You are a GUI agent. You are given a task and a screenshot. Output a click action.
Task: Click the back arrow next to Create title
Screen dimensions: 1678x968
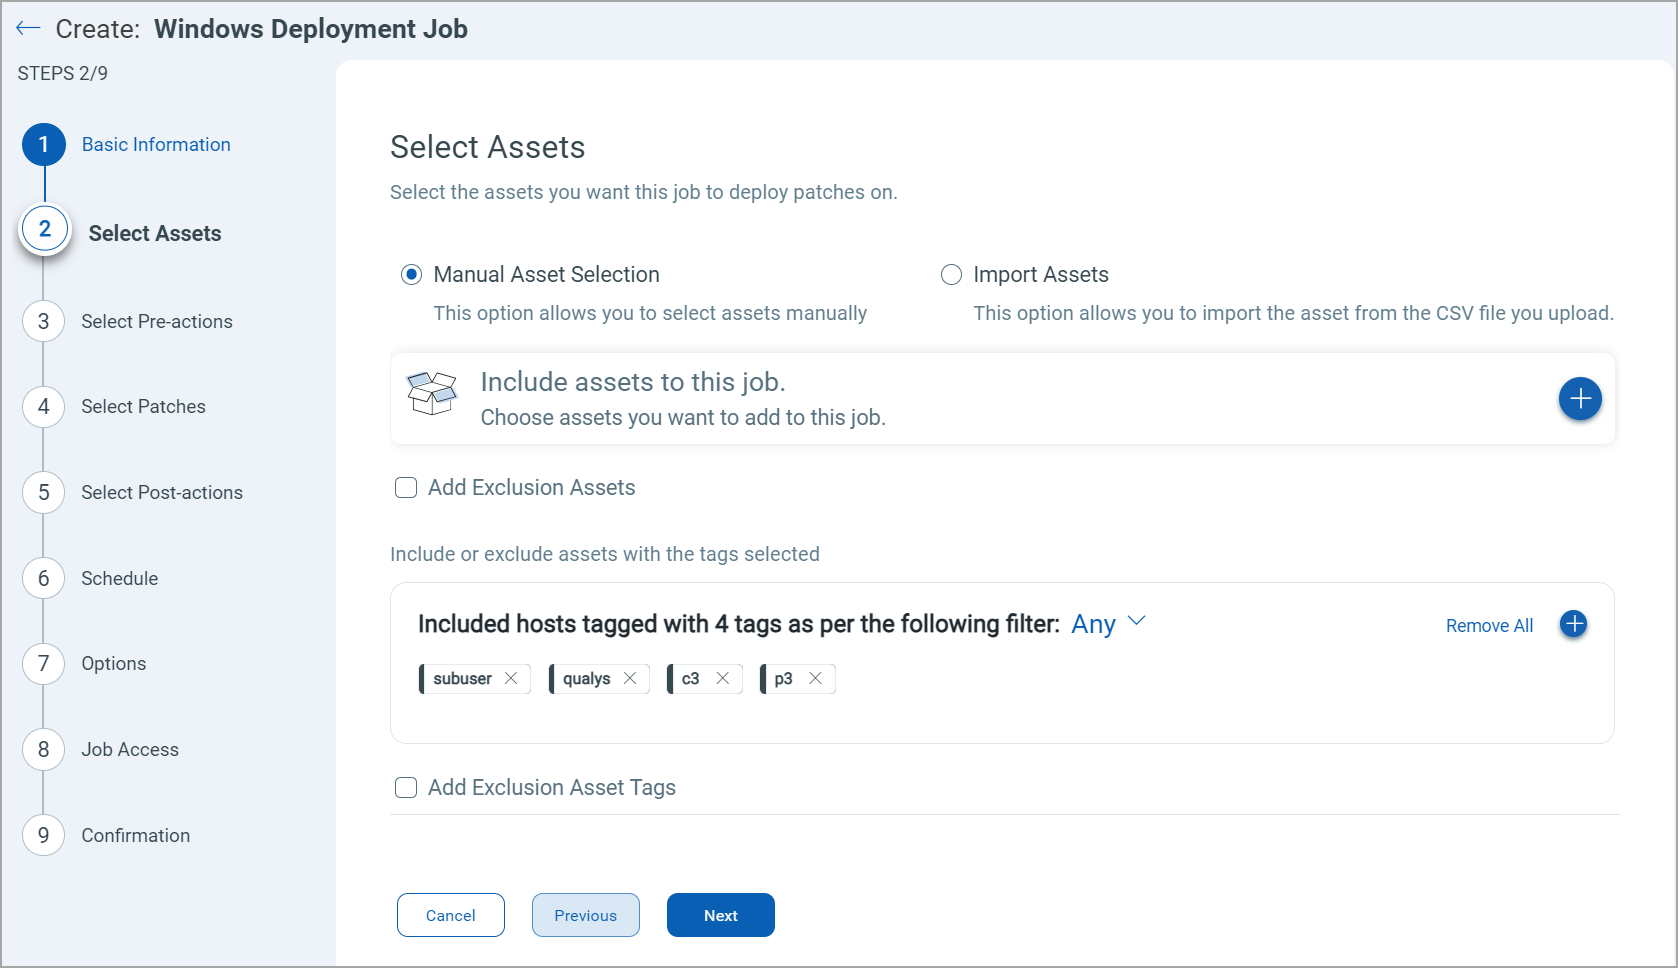pyautogui.click(x=29, y=28)
